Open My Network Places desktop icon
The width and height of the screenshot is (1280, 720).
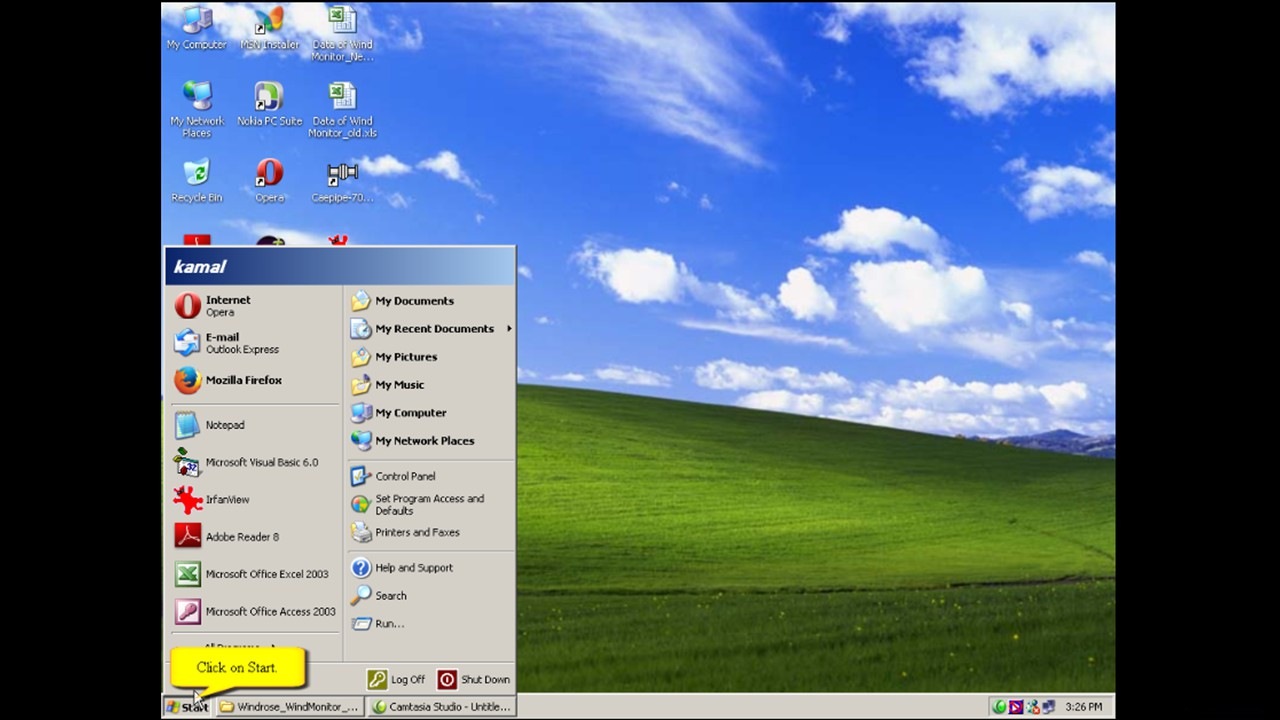(x=196, y=110)
